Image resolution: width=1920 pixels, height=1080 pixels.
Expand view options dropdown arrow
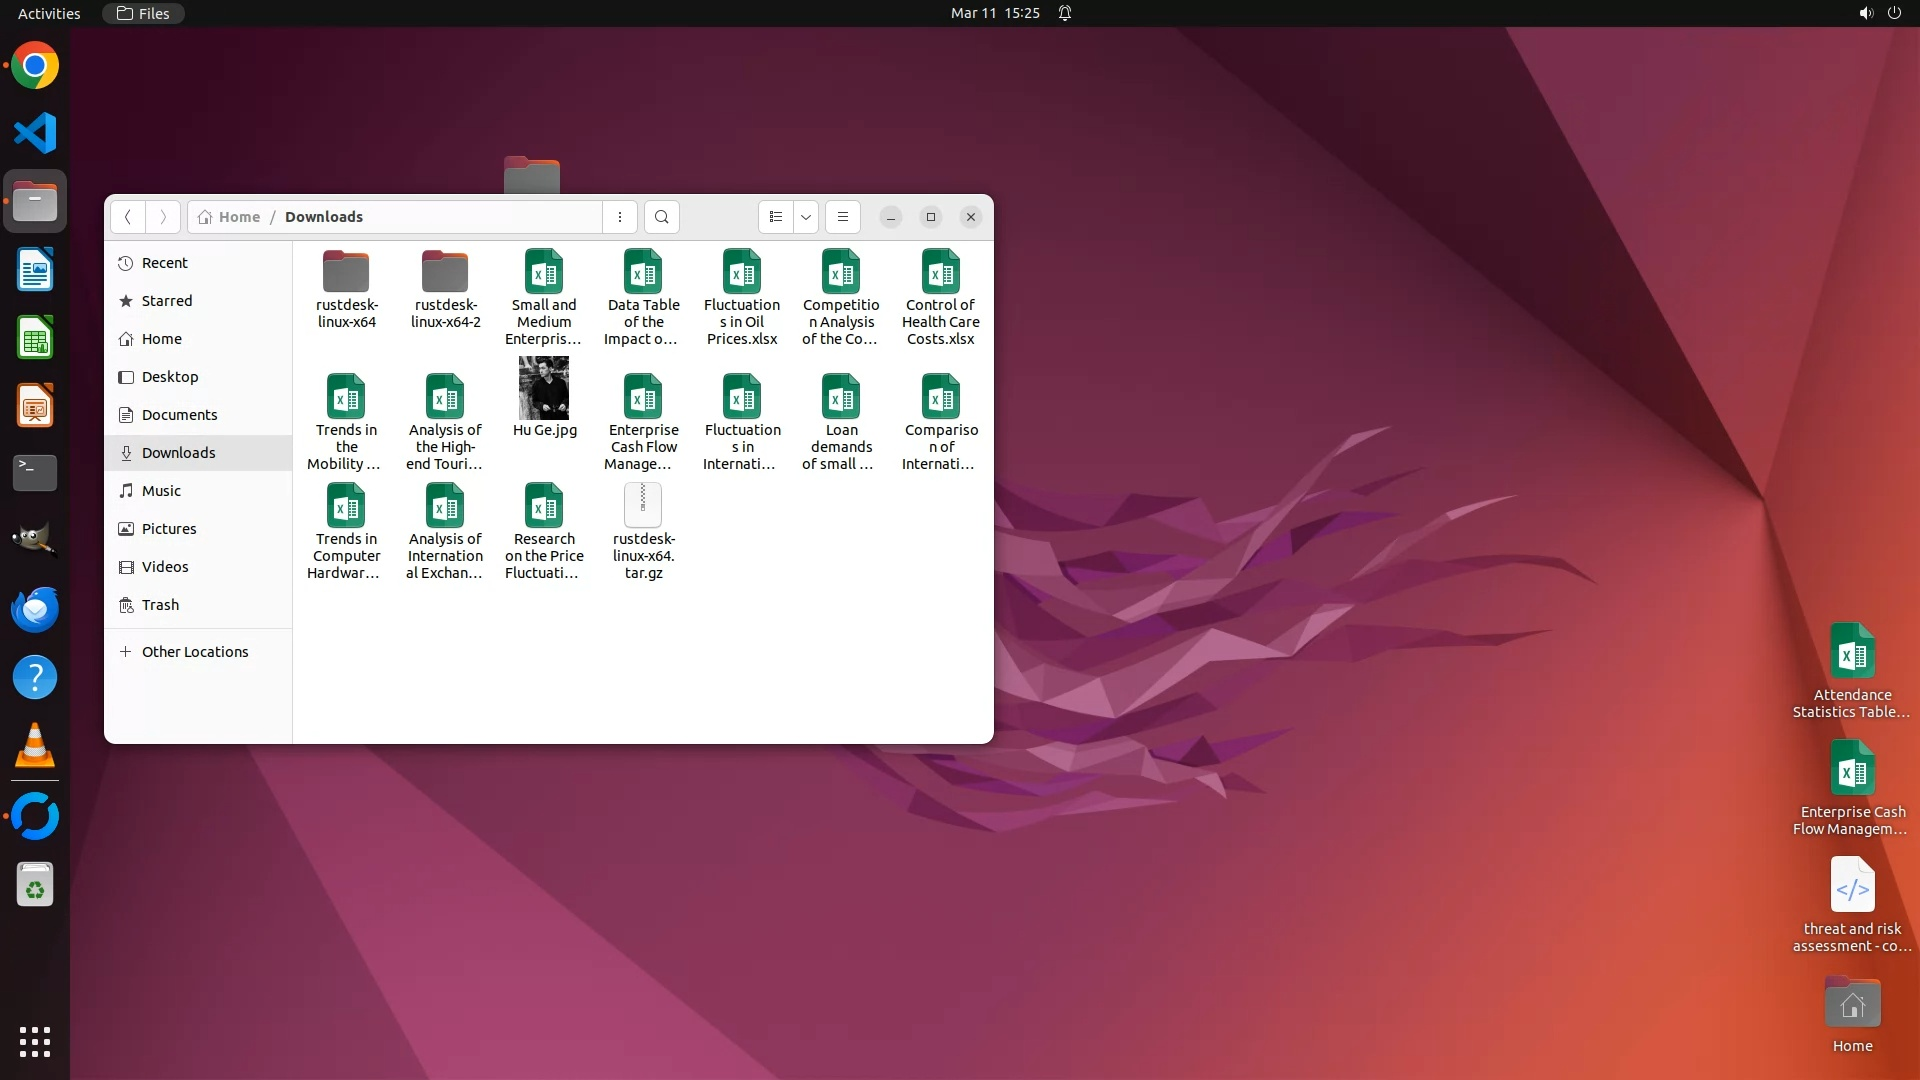point(806,217)
